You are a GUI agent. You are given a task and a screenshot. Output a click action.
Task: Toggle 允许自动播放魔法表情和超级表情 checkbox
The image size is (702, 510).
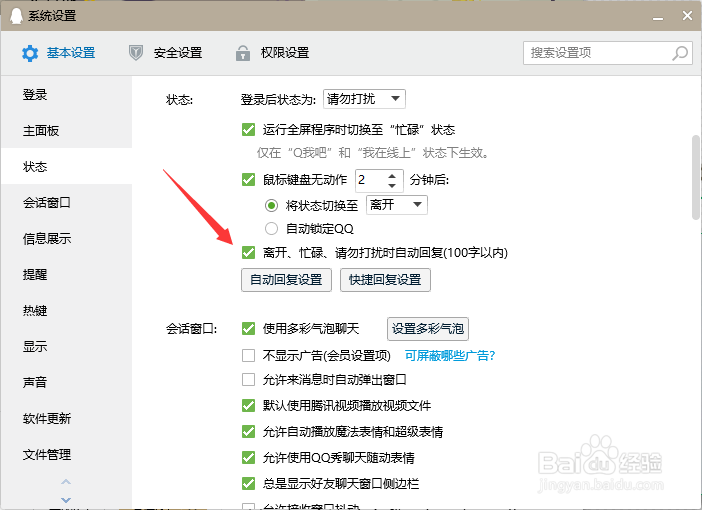(x=248, y=431)
